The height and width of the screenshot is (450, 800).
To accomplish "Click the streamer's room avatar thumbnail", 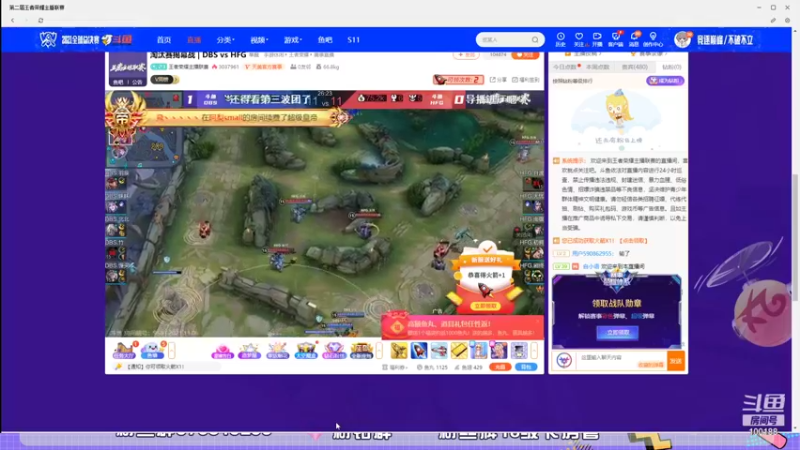I will pyautogui.click(x=128, y=68).
